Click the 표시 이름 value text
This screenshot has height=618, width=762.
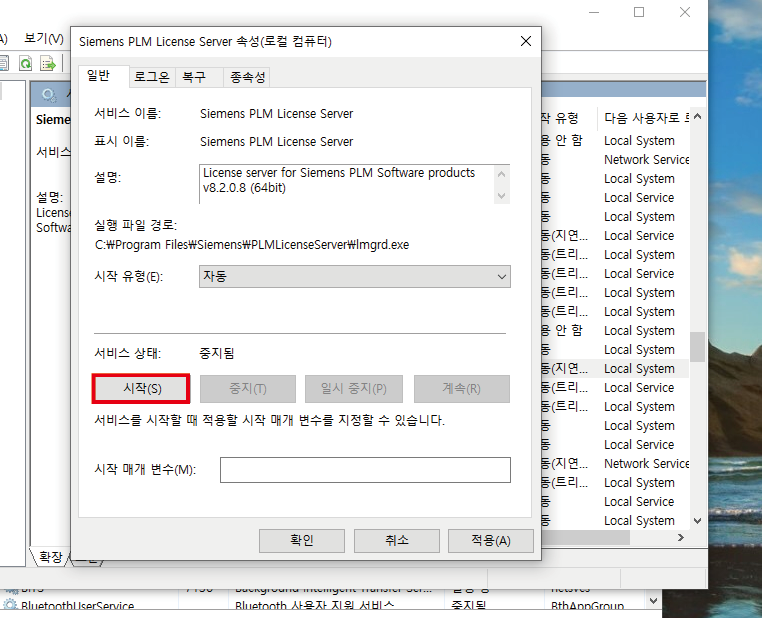(x=277, y=142)
